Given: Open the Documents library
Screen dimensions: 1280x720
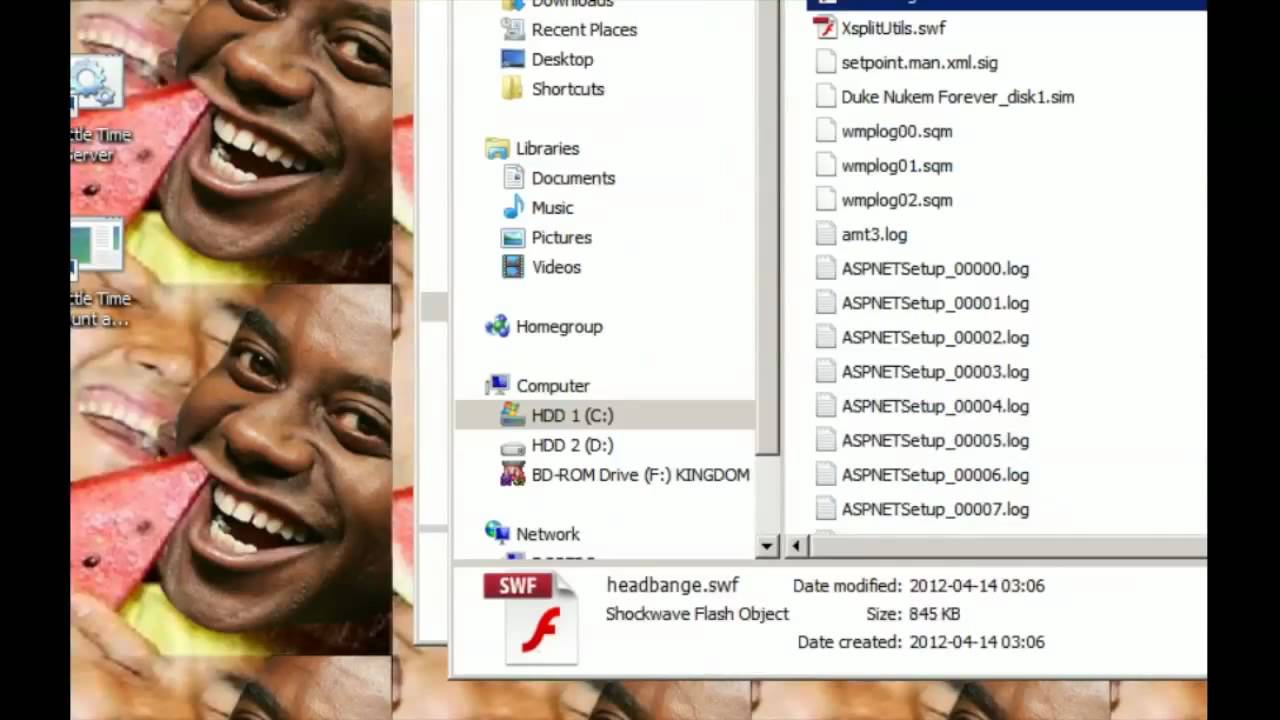Looking at the screenshot, I should [x=573, y=178].
